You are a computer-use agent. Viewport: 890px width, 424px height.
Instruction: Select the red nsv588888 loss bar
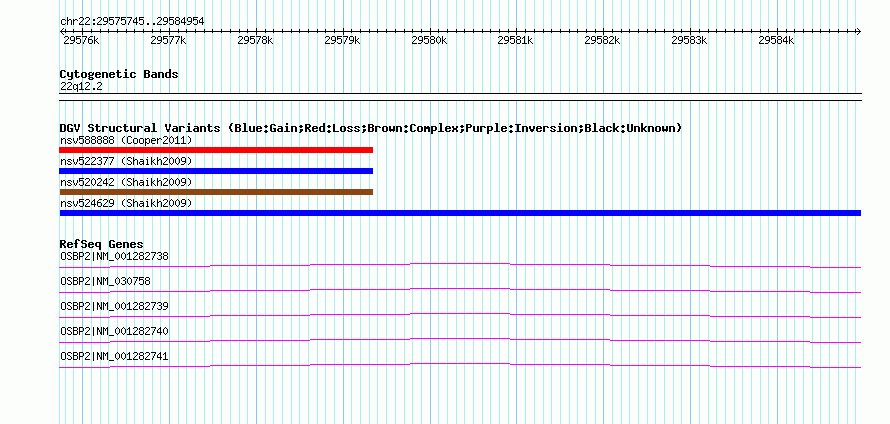[216, 150]
